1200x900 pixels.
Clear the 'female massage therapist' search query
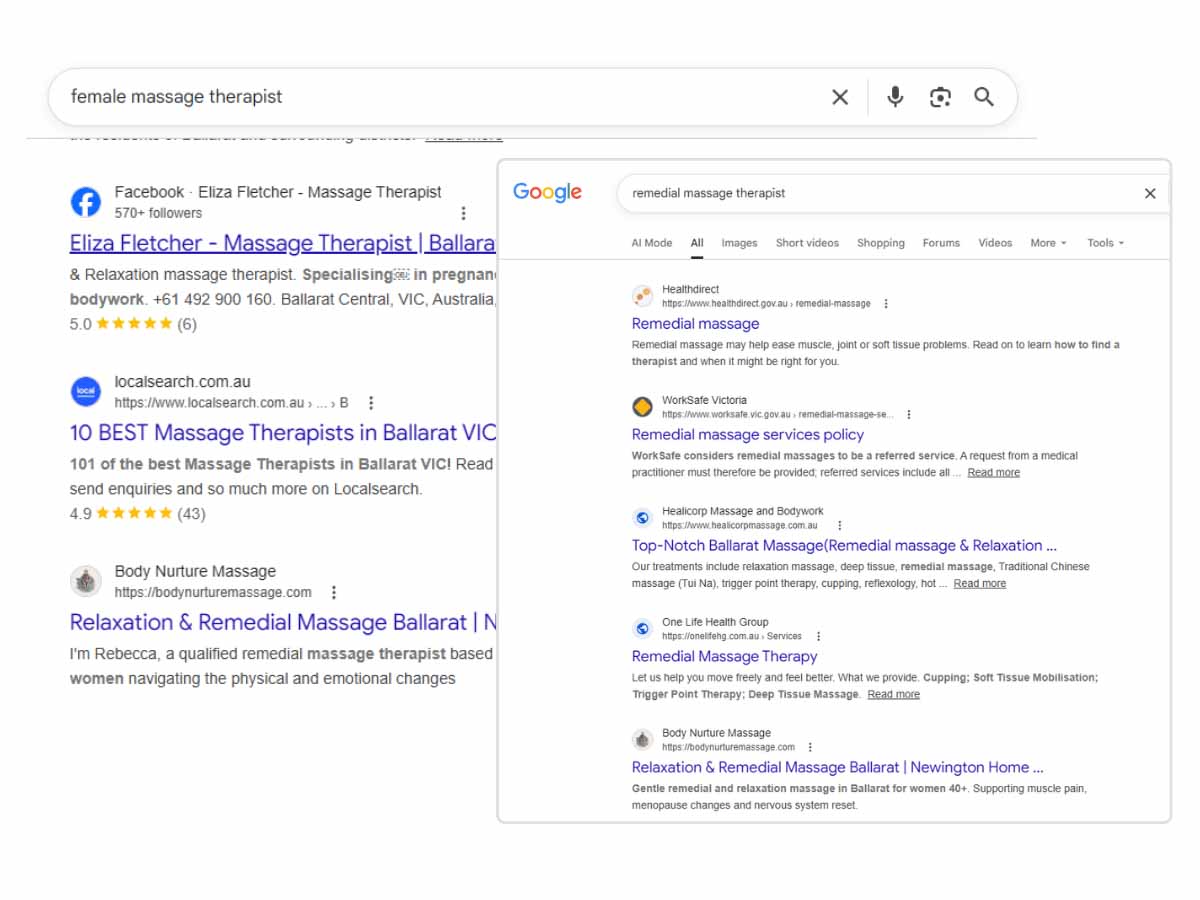pyautogui.click(x=840, y=97)
